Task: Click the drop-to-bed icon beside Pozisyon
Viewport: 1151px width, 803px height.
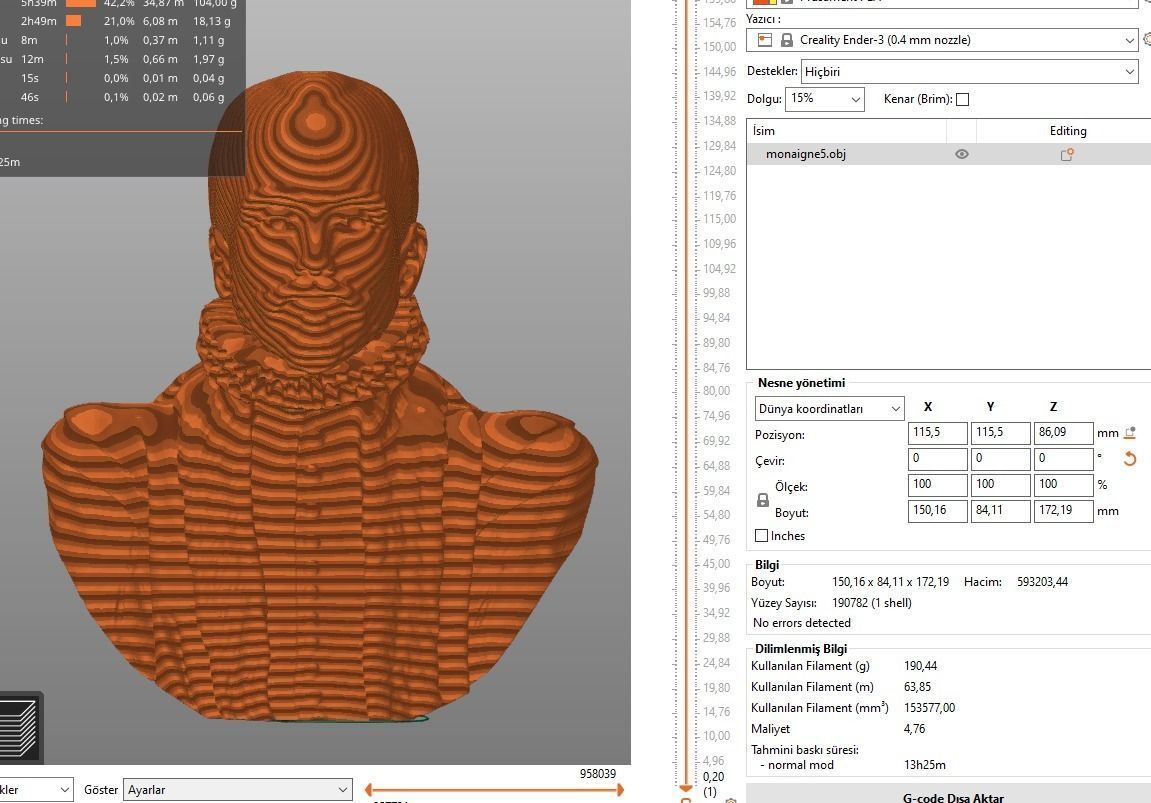Action: pos(1130,433)
